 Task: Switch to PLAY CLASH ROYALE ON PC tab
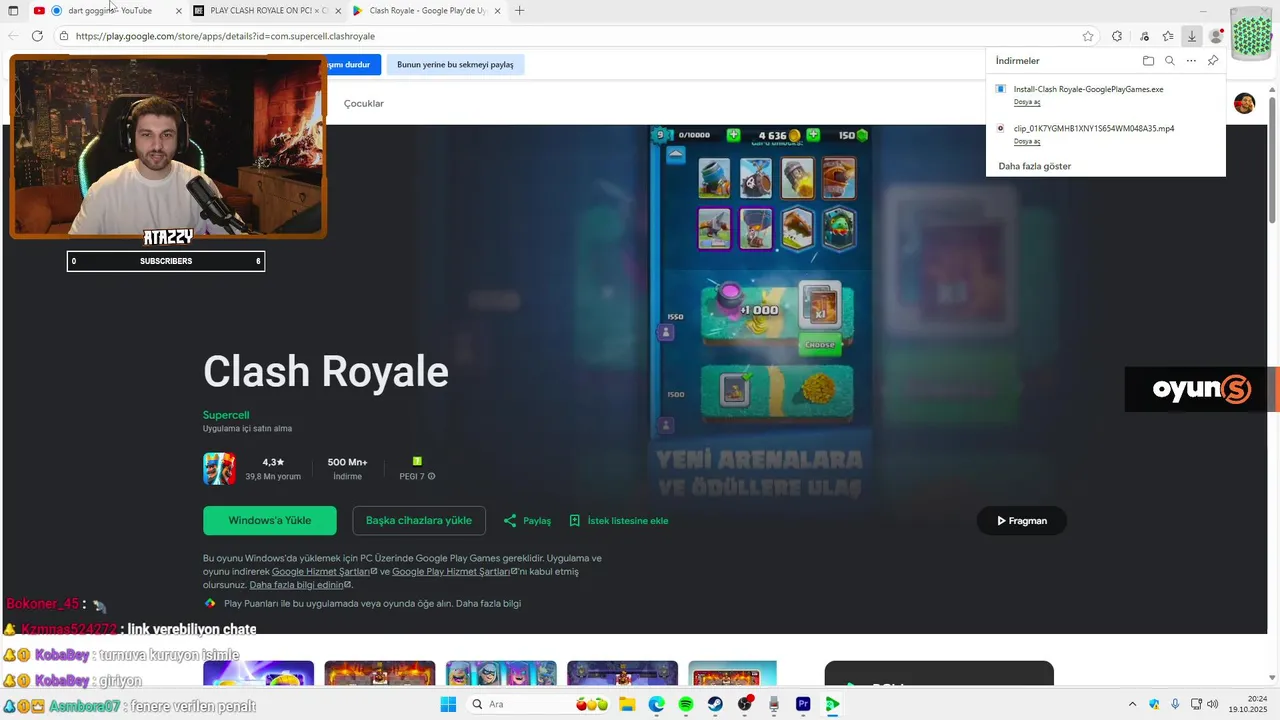pyautogui.click(x=266, y=11)
